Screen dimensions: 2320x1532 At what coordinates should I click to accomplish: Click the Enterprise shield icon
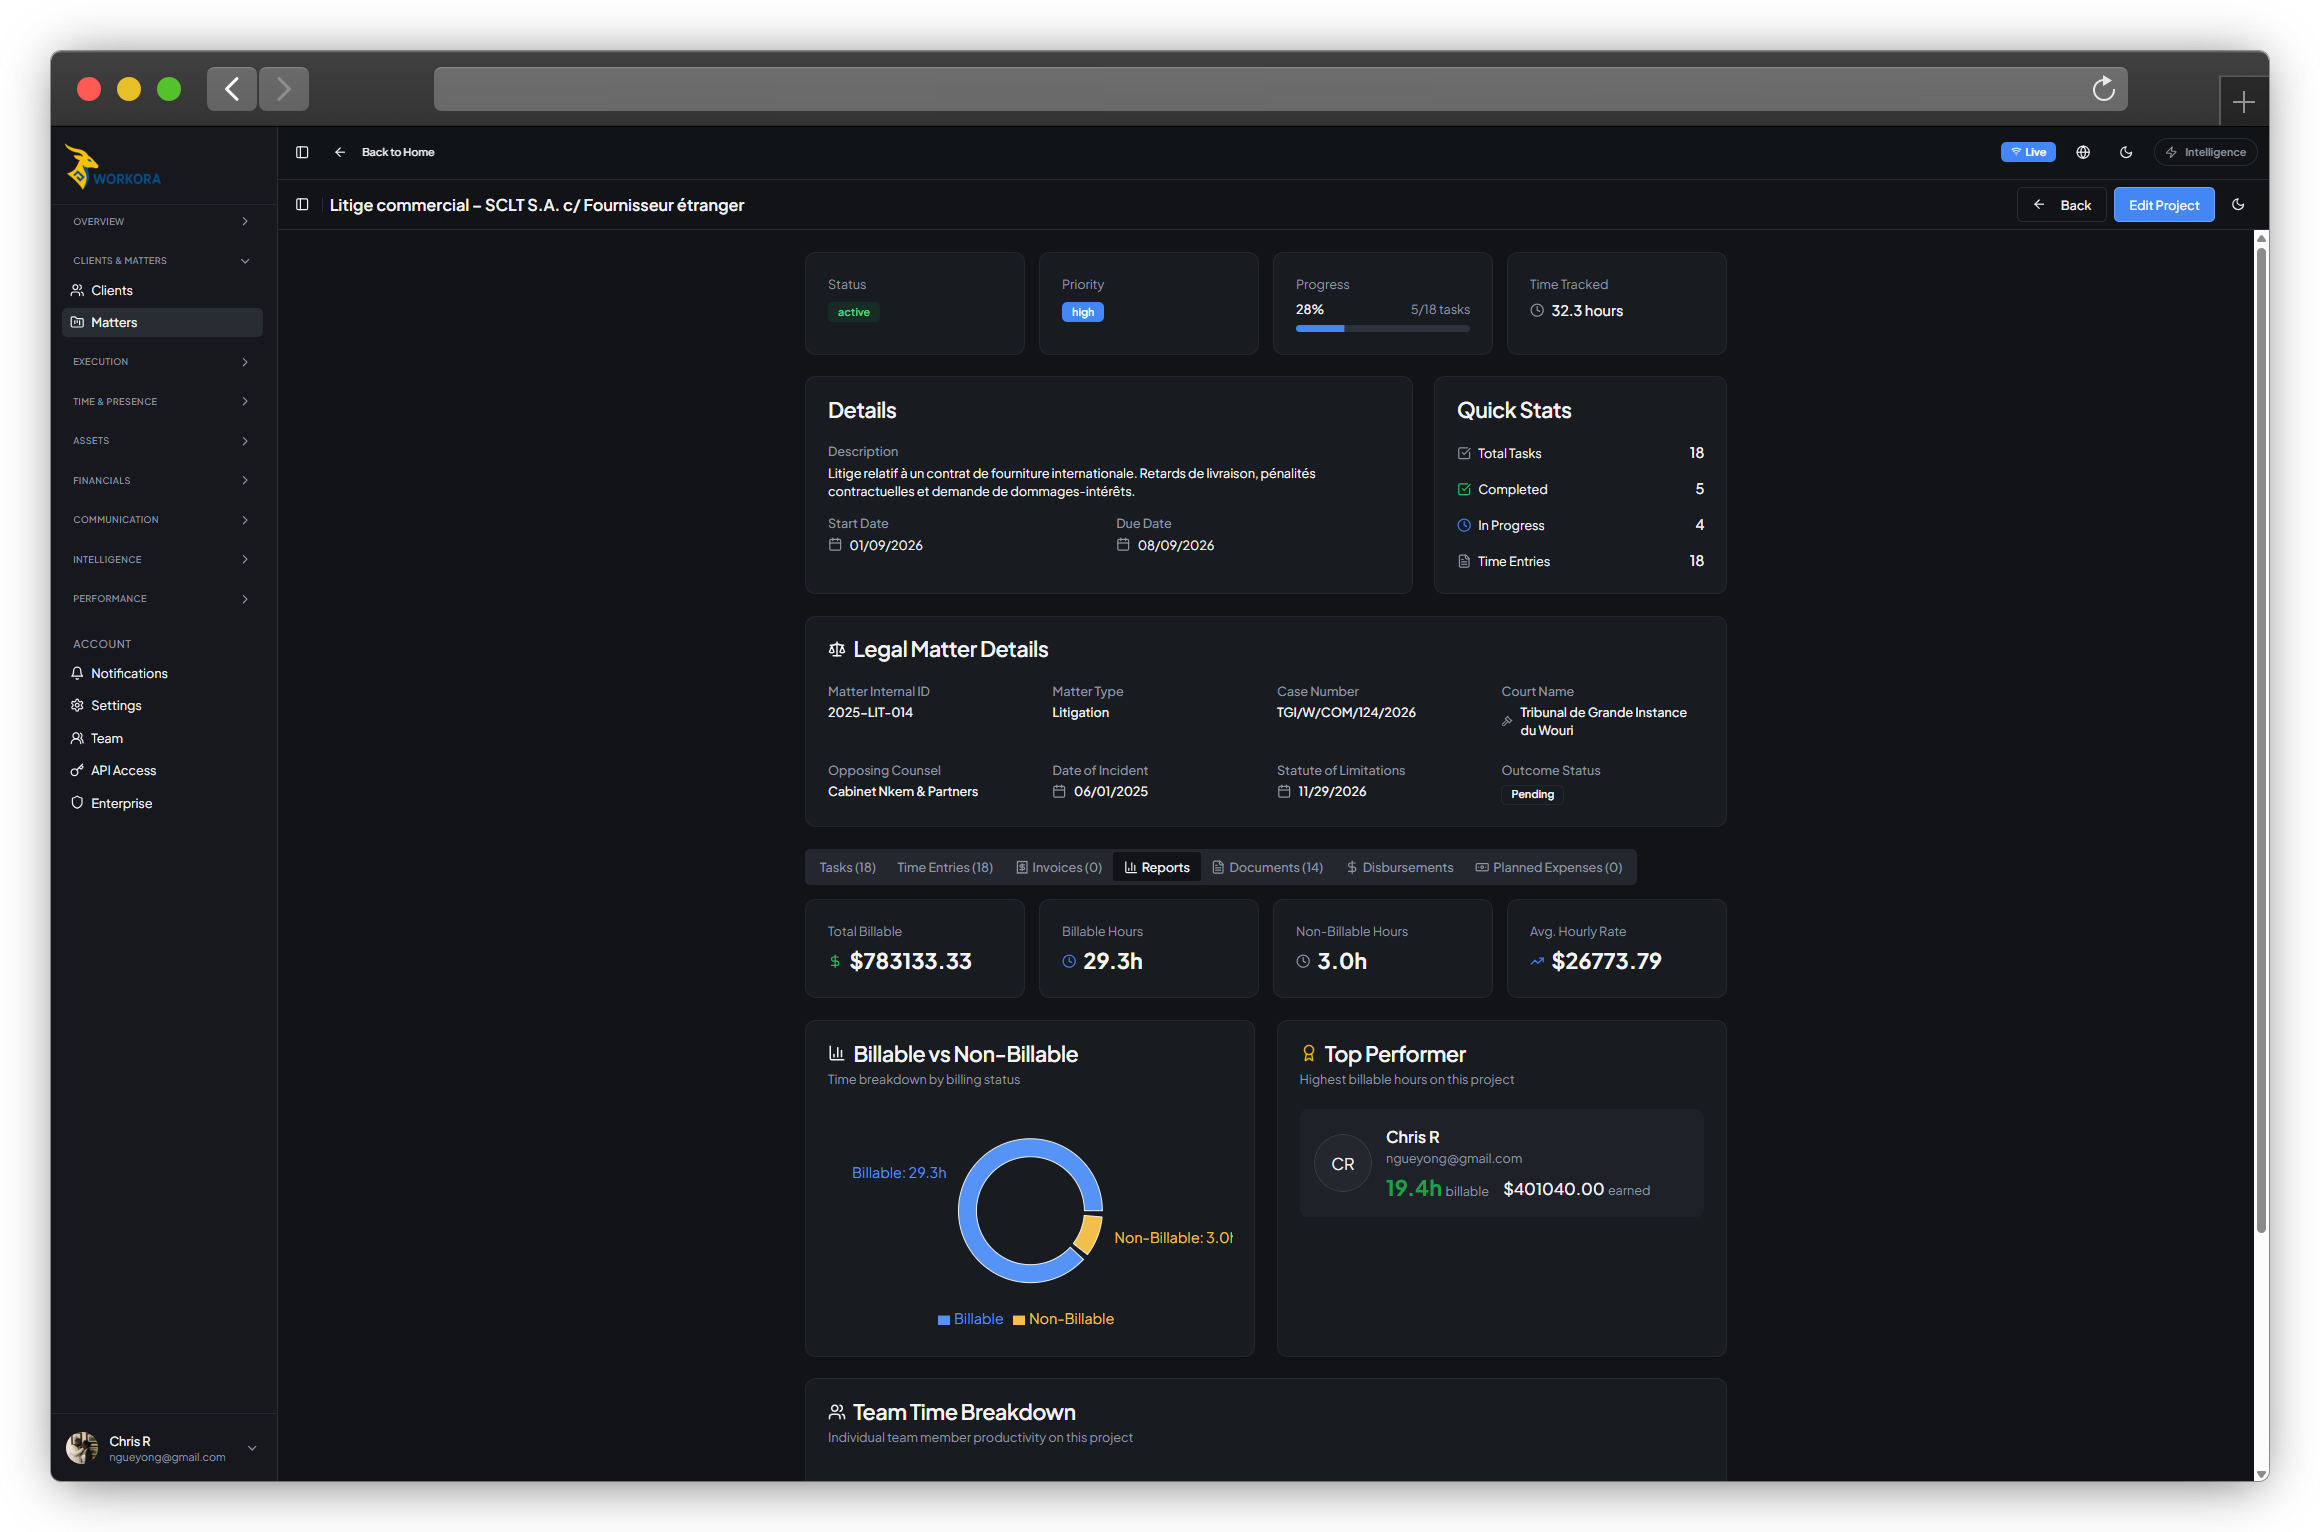point(78,803)
